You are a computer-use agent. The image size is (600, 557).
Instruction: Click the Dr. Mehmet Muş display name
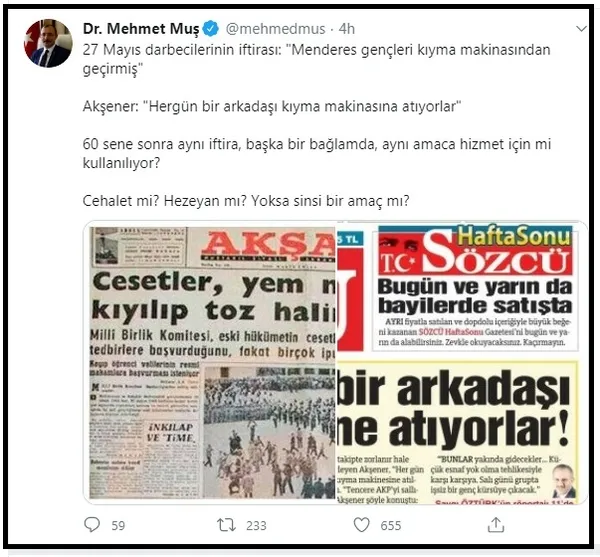[x=141, y=29]
